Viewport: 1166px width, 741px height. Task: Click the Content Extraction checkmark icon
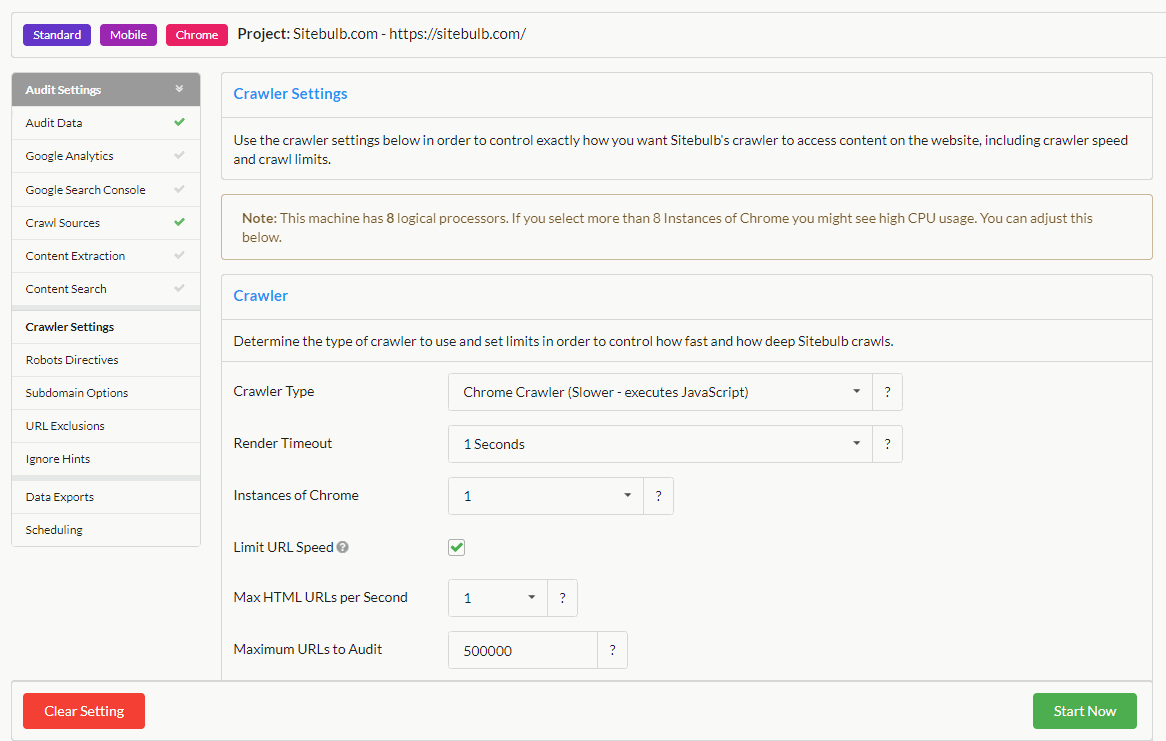(x=179, y=255)
